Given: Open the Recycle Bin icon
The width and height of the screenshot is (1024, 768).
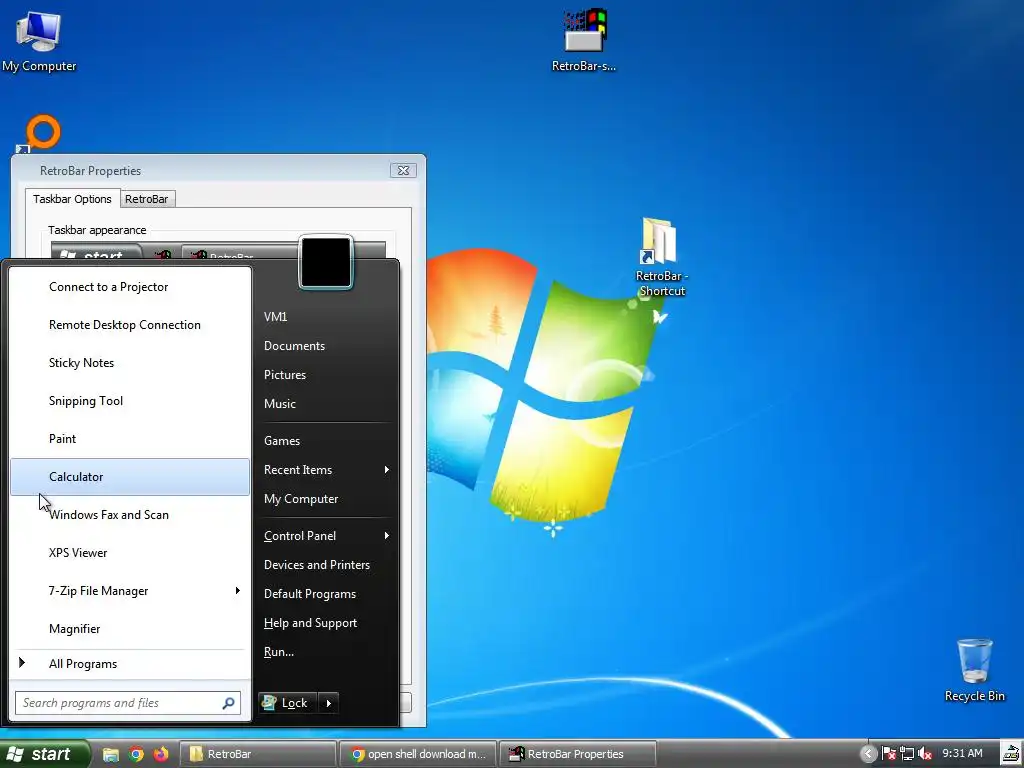Looking at the screenshot, I should [974, 670].
